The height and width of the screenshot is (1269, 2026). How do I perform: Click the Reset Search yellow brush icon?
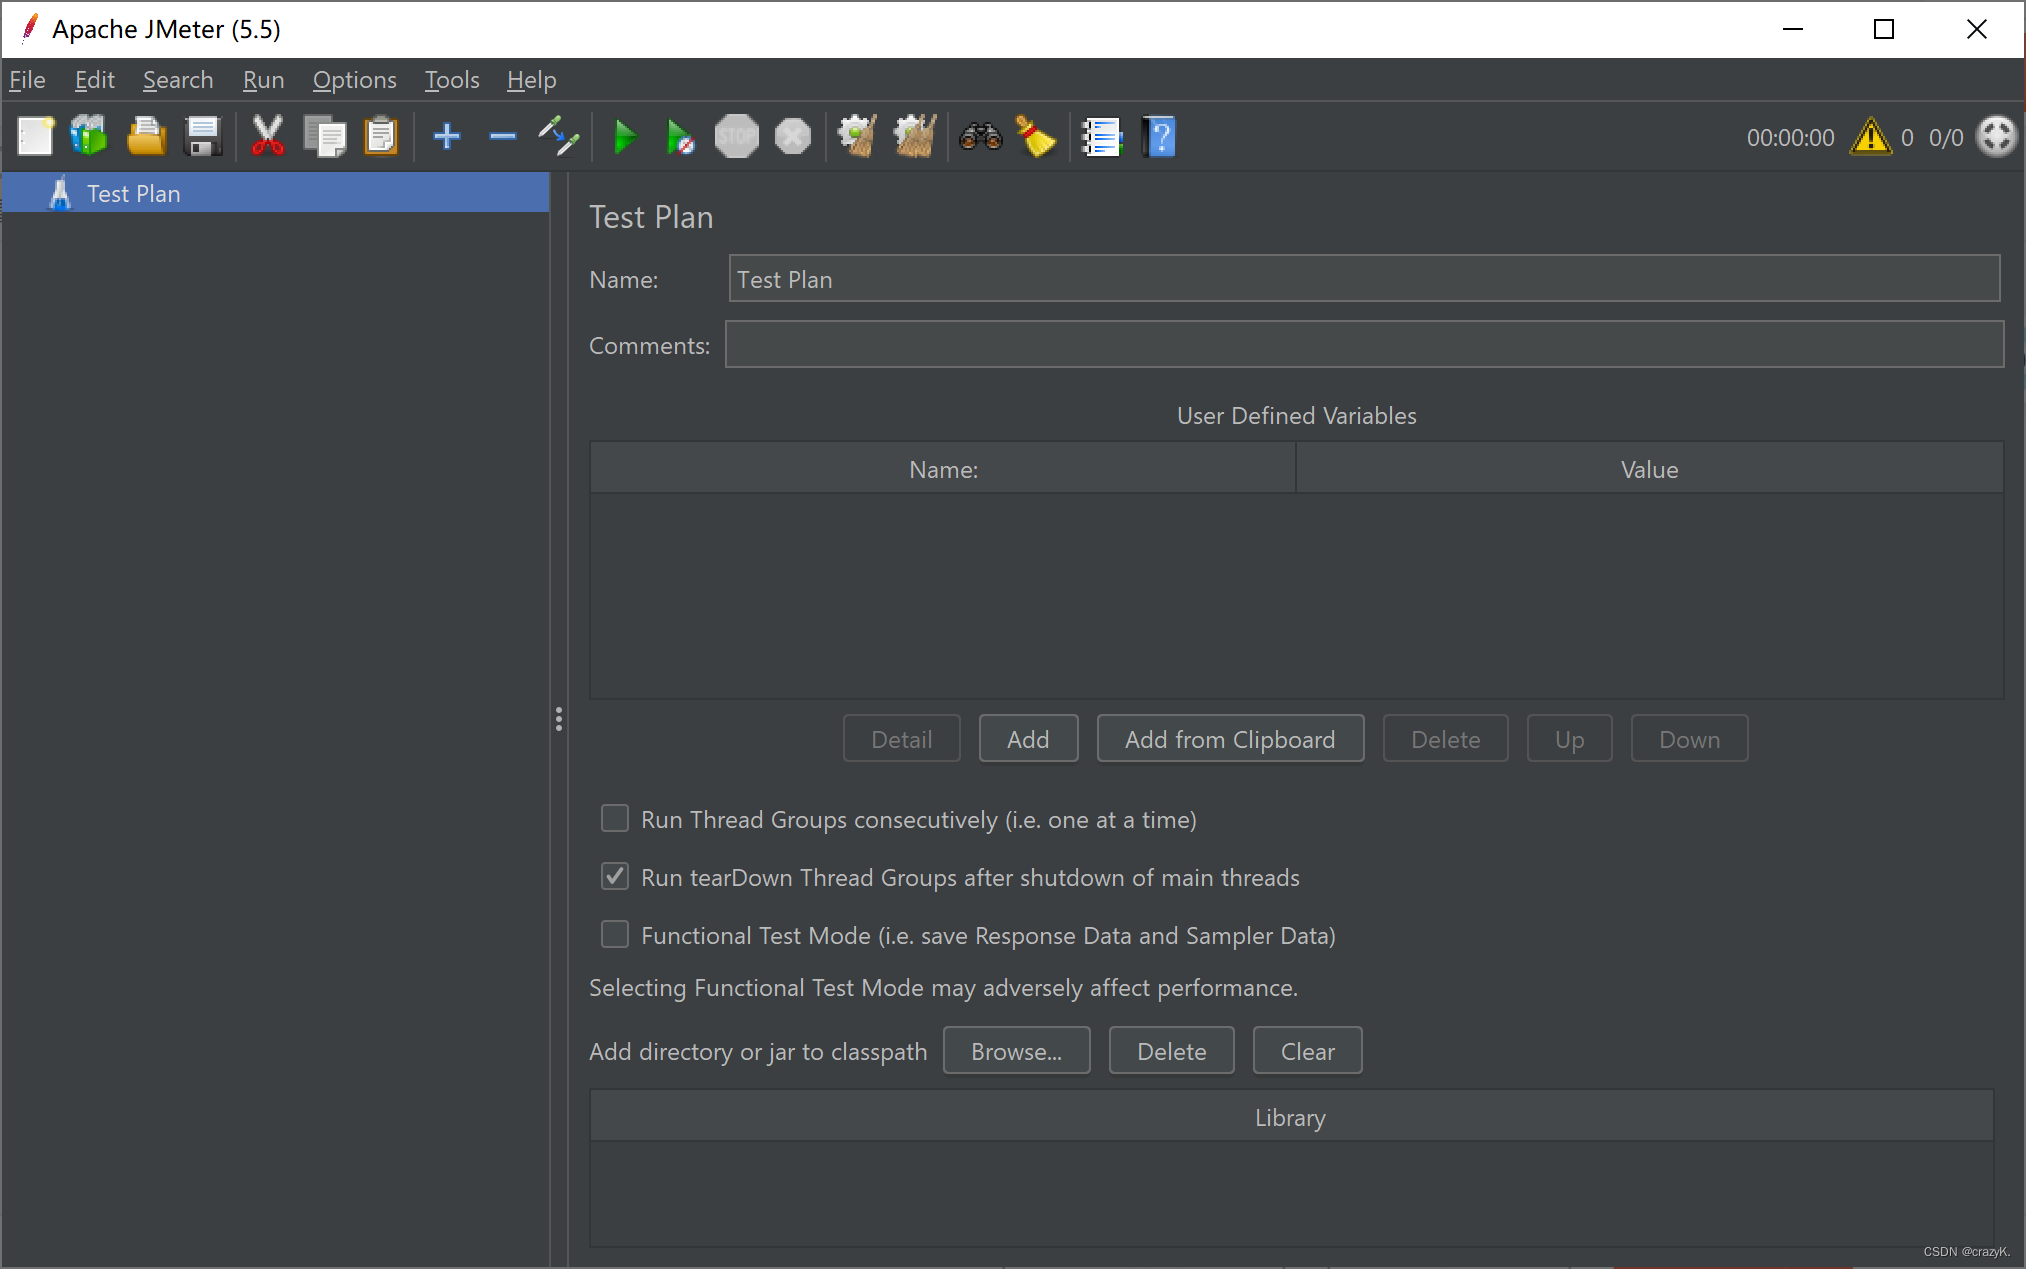pyautogui.click(x=1036, y=137)
